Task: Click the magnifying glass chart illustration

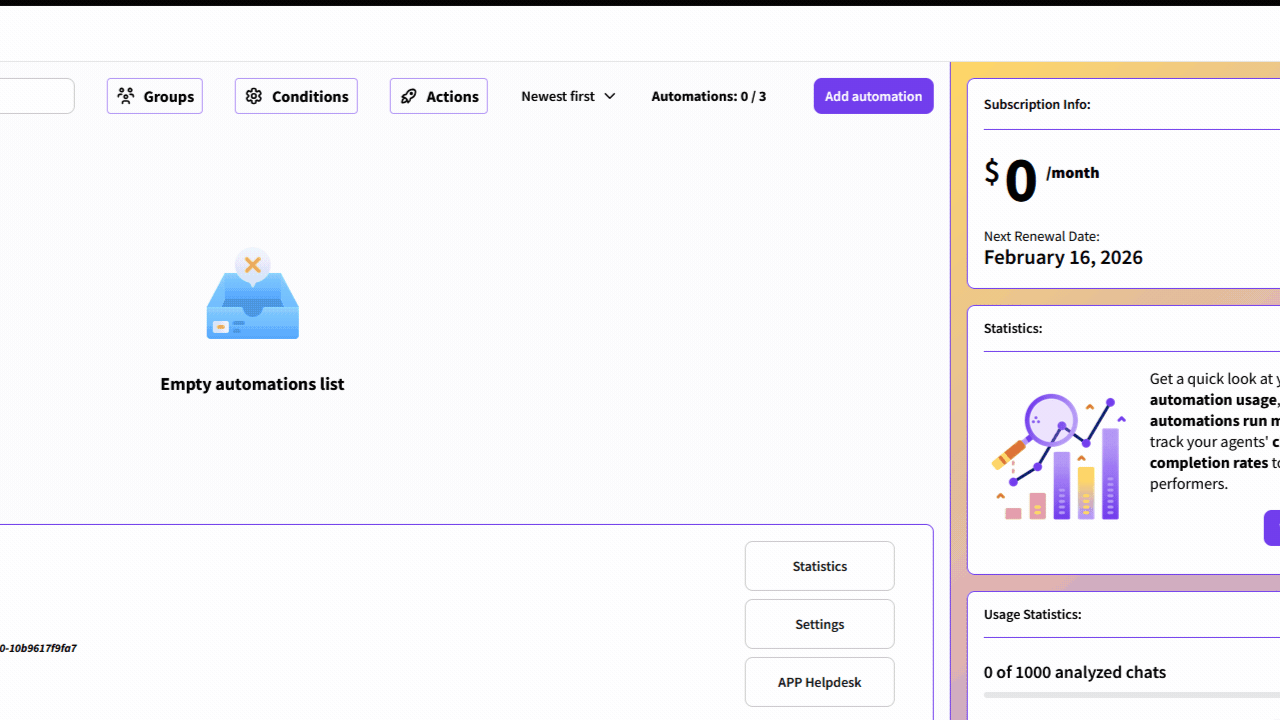Action: coord(1058,457)
